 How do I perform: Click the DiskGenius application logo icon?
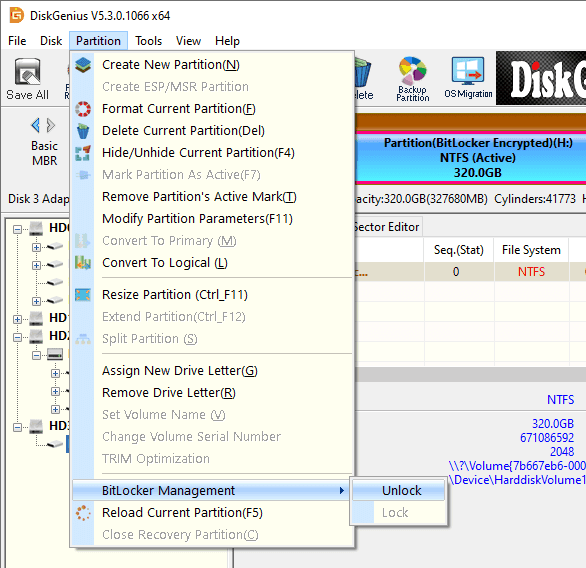[16, 16]
